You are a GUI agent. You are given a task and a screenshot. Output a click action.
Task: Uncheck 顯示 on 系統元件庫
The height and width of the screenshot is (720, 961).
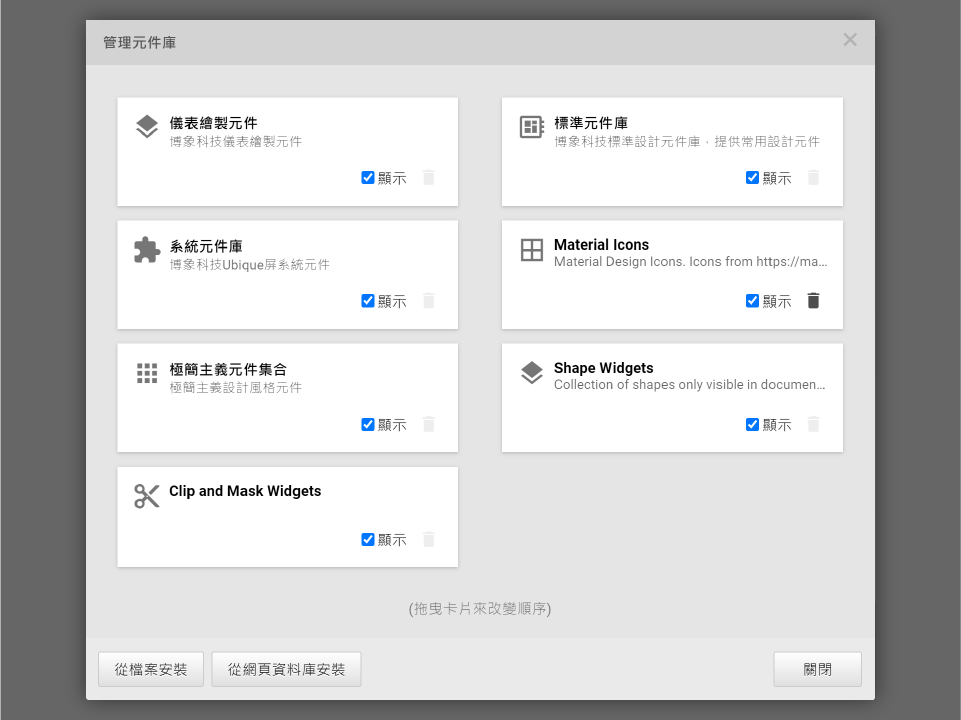tap(368, 300)
